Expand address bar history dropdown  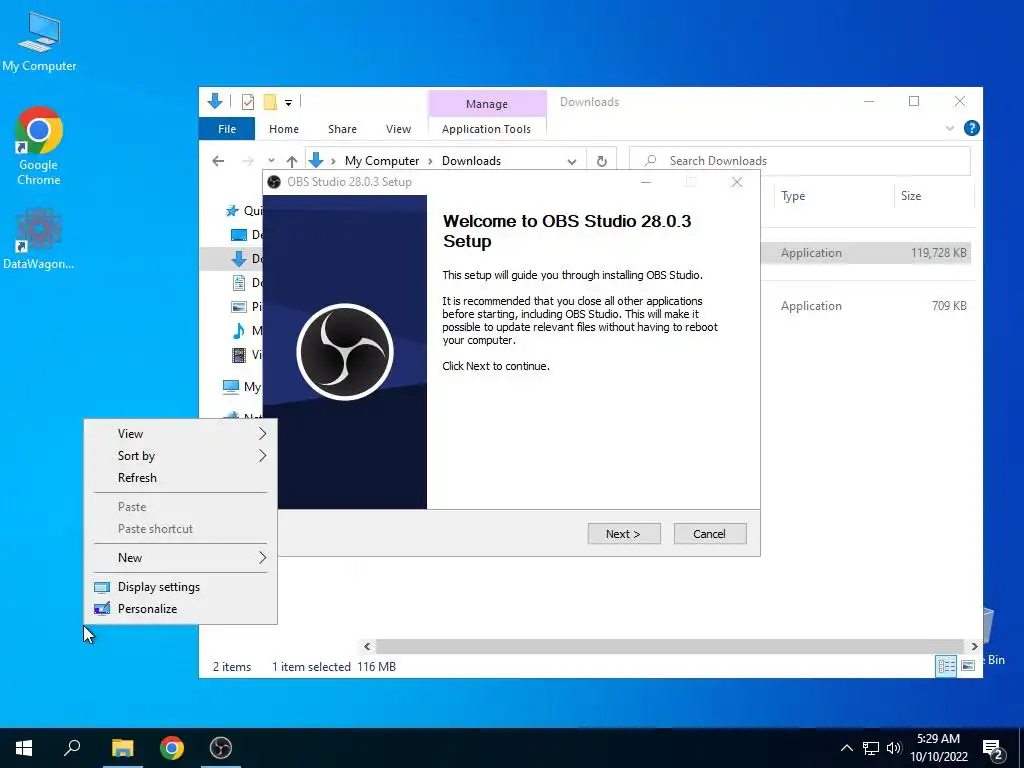coord(572,161)
